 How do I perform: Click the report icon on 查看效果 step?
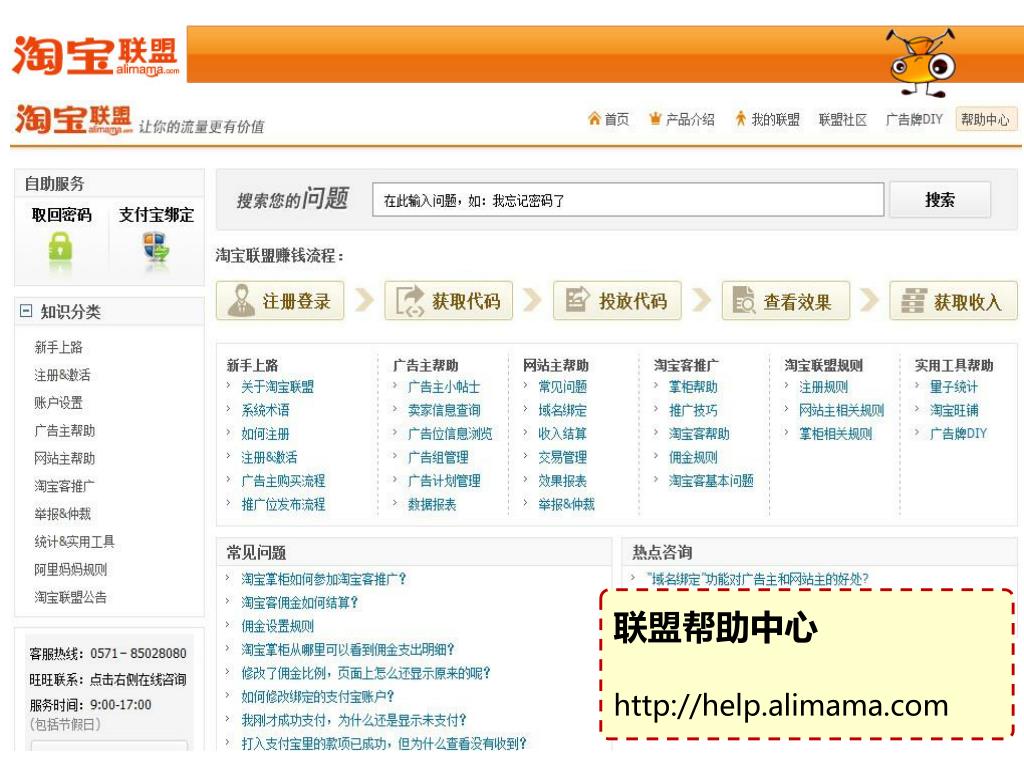tap(744, 300)
